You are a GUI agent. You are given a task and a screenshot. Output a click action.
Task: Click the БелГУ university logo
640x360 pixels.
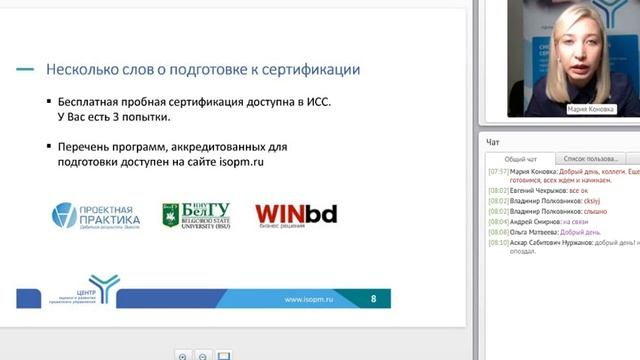tap(196, 215)
